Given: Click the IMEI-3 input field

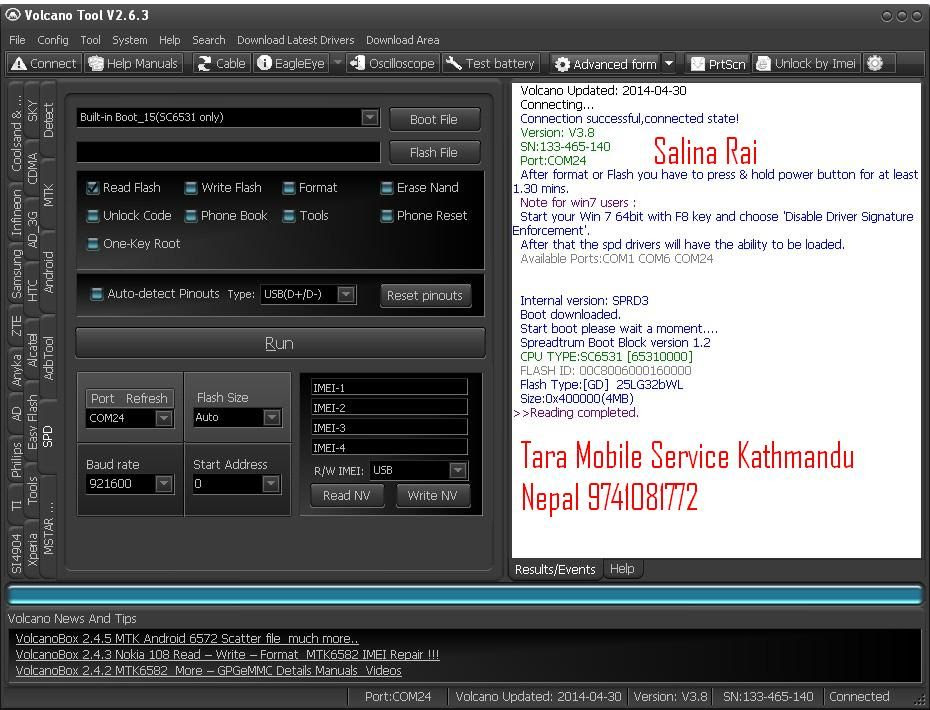Looking at the screenshot, I should pyautogui.click(x=389, y=428).
